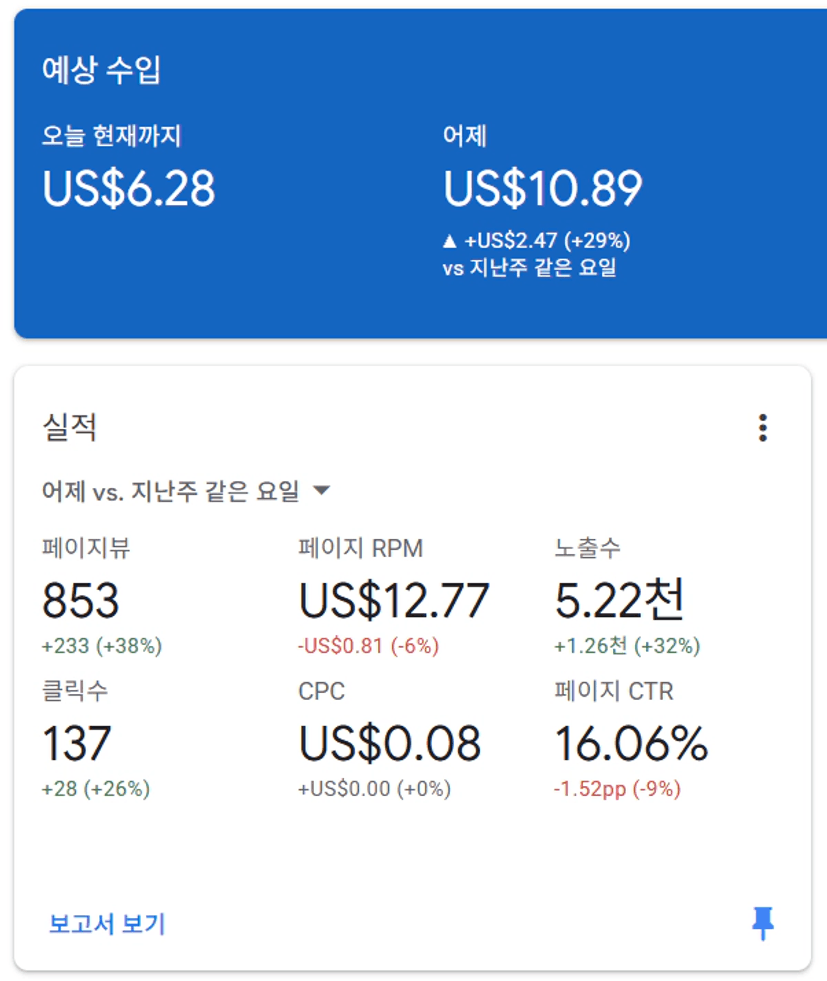
Task: Expand the 어제 vs. 지난주 같은 요일 dropdown
Action: pos(186,491)
